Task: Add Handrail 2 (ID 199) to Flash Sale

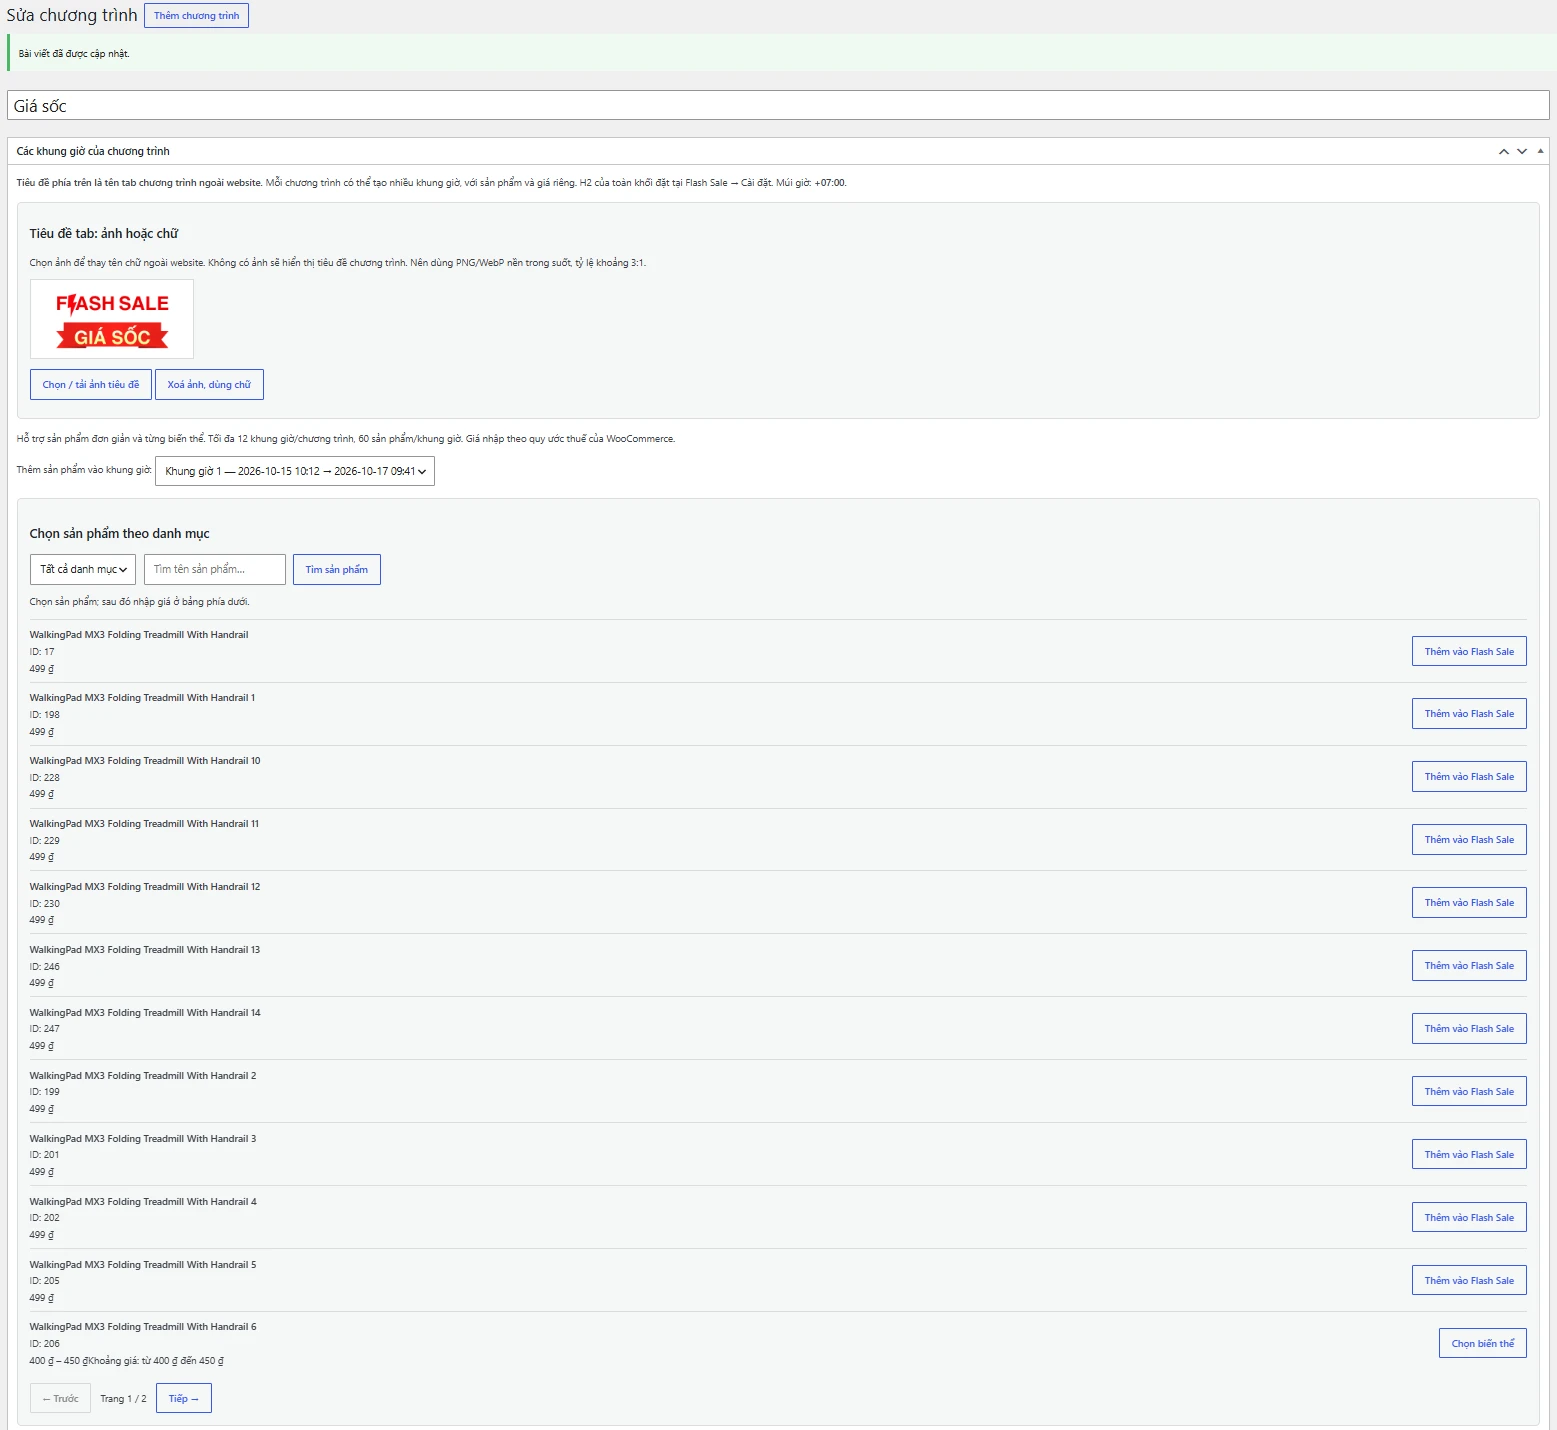Action: 1469,1092
